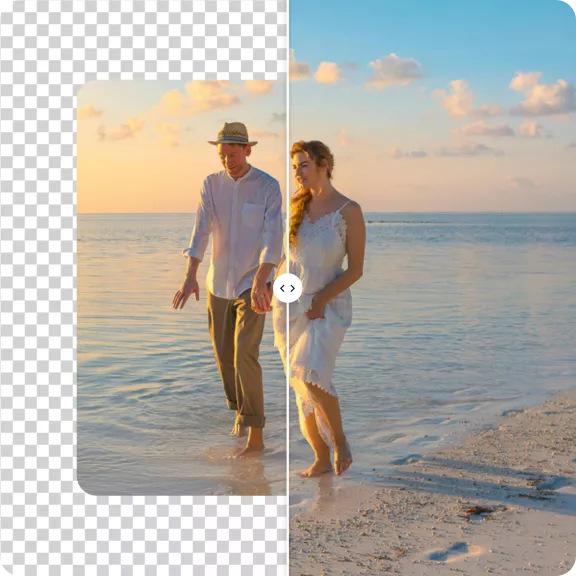
Task: Click the vertical divider line above the handle
Action: coord(288,137)
